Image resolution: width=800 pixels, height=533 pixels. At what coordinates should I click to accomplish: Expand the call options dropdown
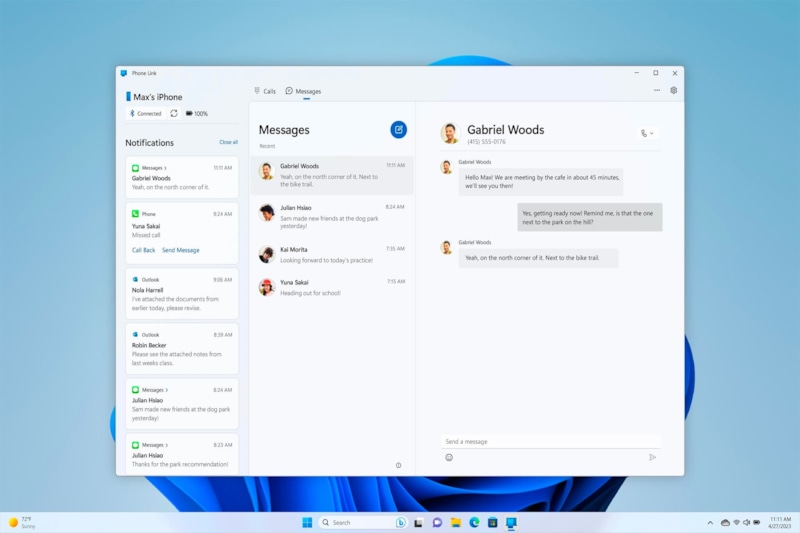[x=647, y=133]
